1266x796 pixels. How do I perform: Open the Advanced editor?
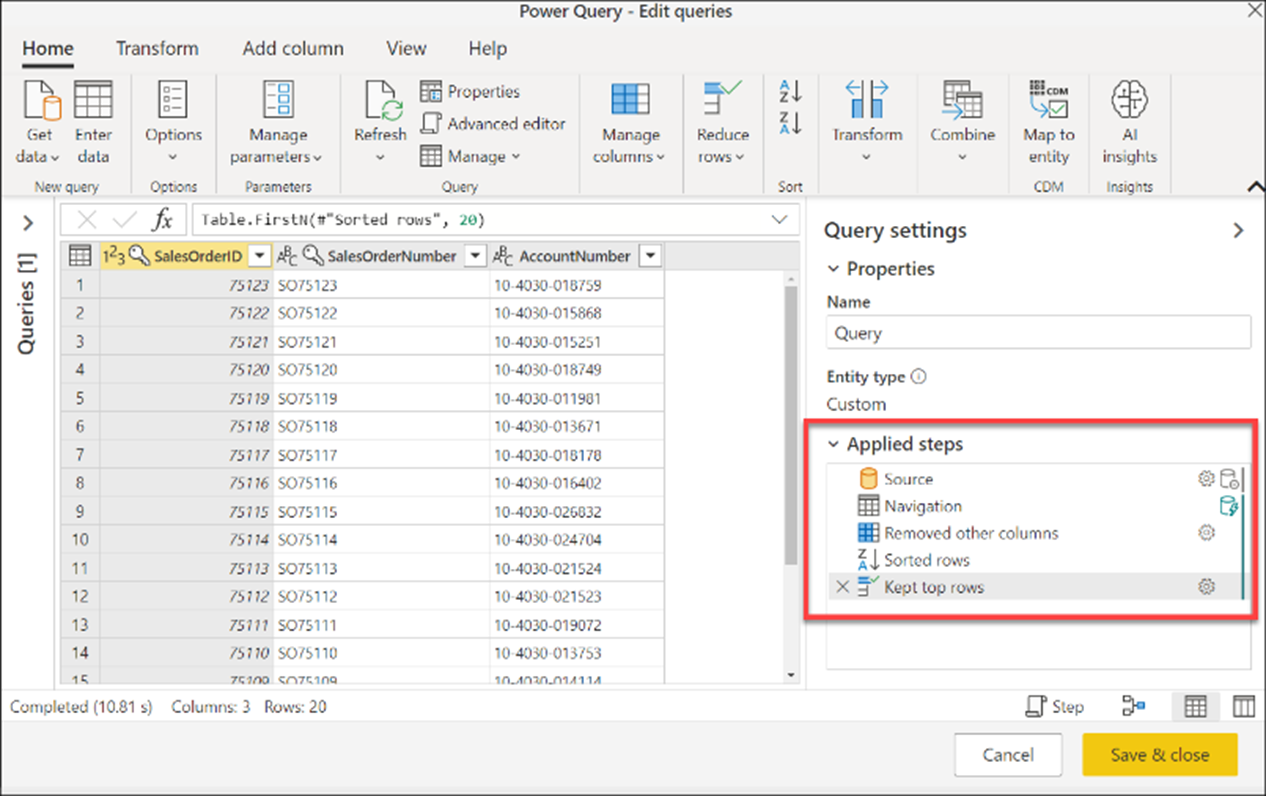pos(493,124)
